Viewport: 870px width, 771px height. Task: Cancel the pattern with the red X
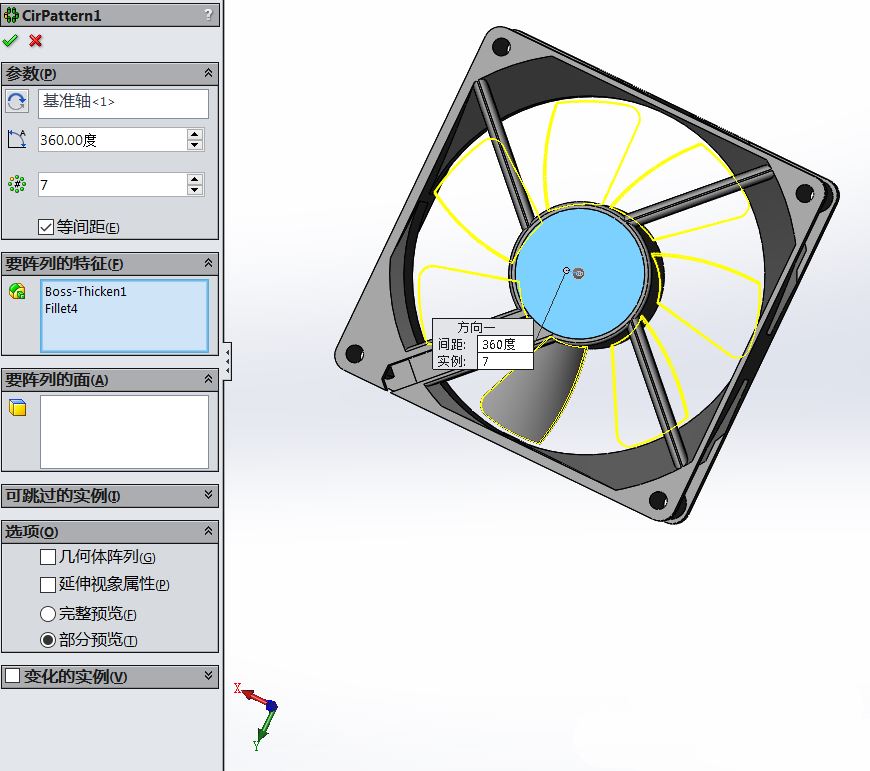pos(36,40)
